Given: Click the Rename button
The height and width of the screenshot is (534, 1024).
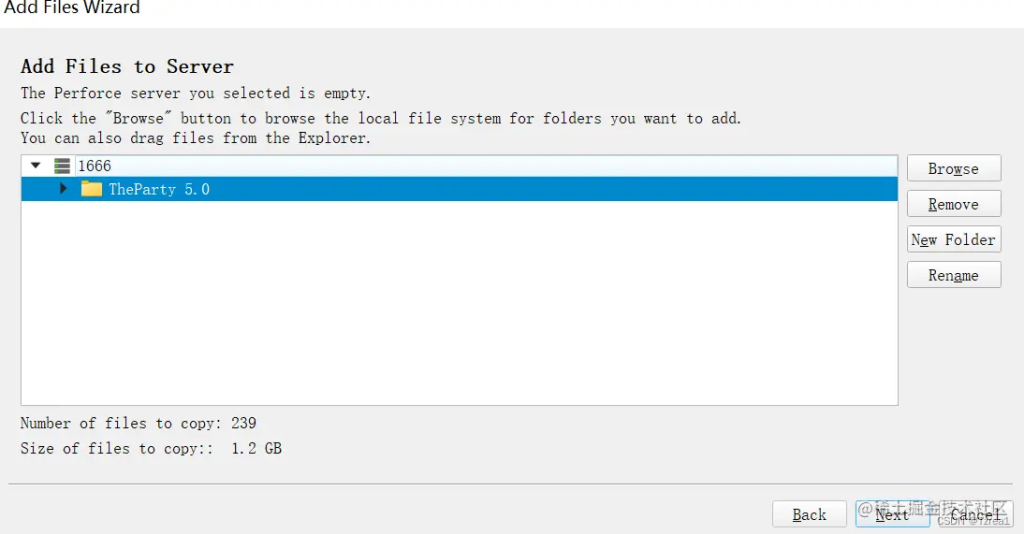Looking at the screenshot, I should point(953,275).
